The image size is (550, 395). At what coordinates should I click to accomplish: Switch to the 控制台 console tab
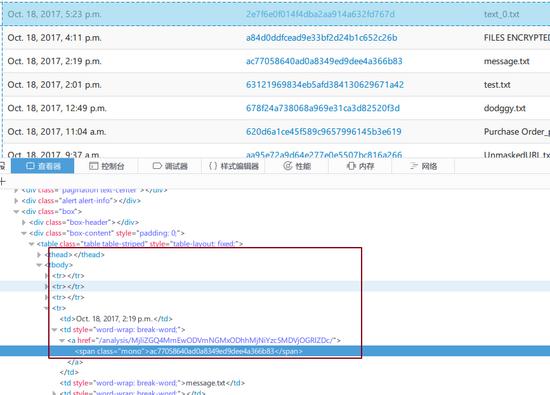click(x=107, y=166)
